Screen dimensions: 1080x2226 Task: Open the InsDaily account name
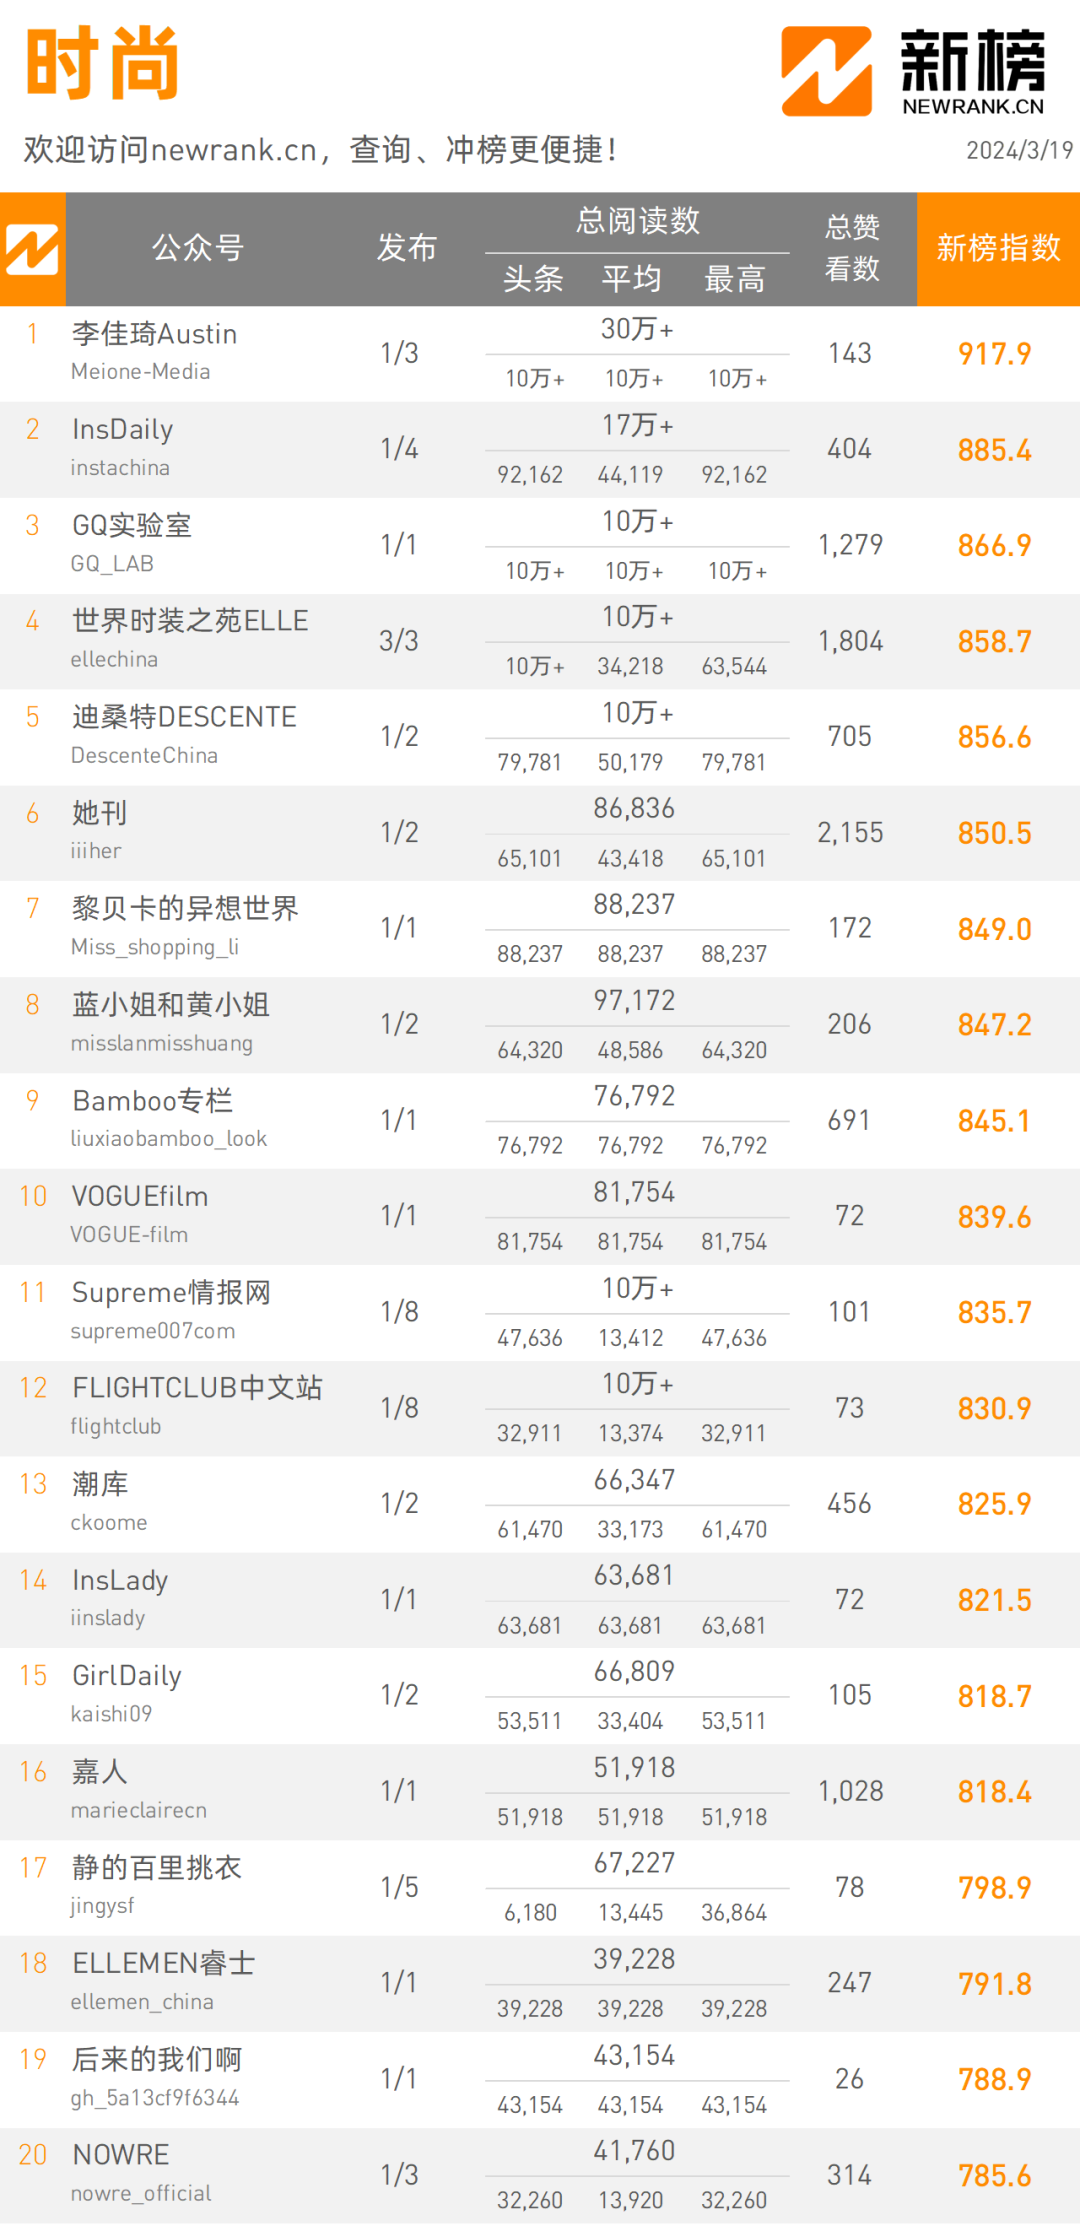pyautogui.click(x=122, y=430)
